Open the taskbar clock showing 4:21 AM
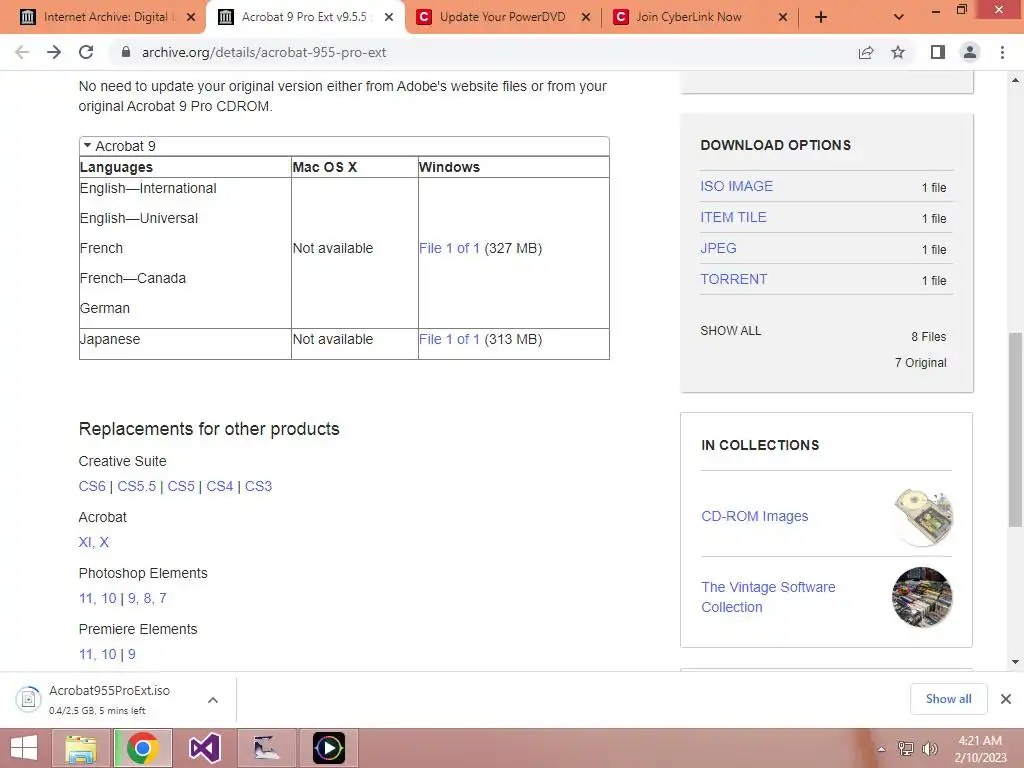 coord(980,749)
